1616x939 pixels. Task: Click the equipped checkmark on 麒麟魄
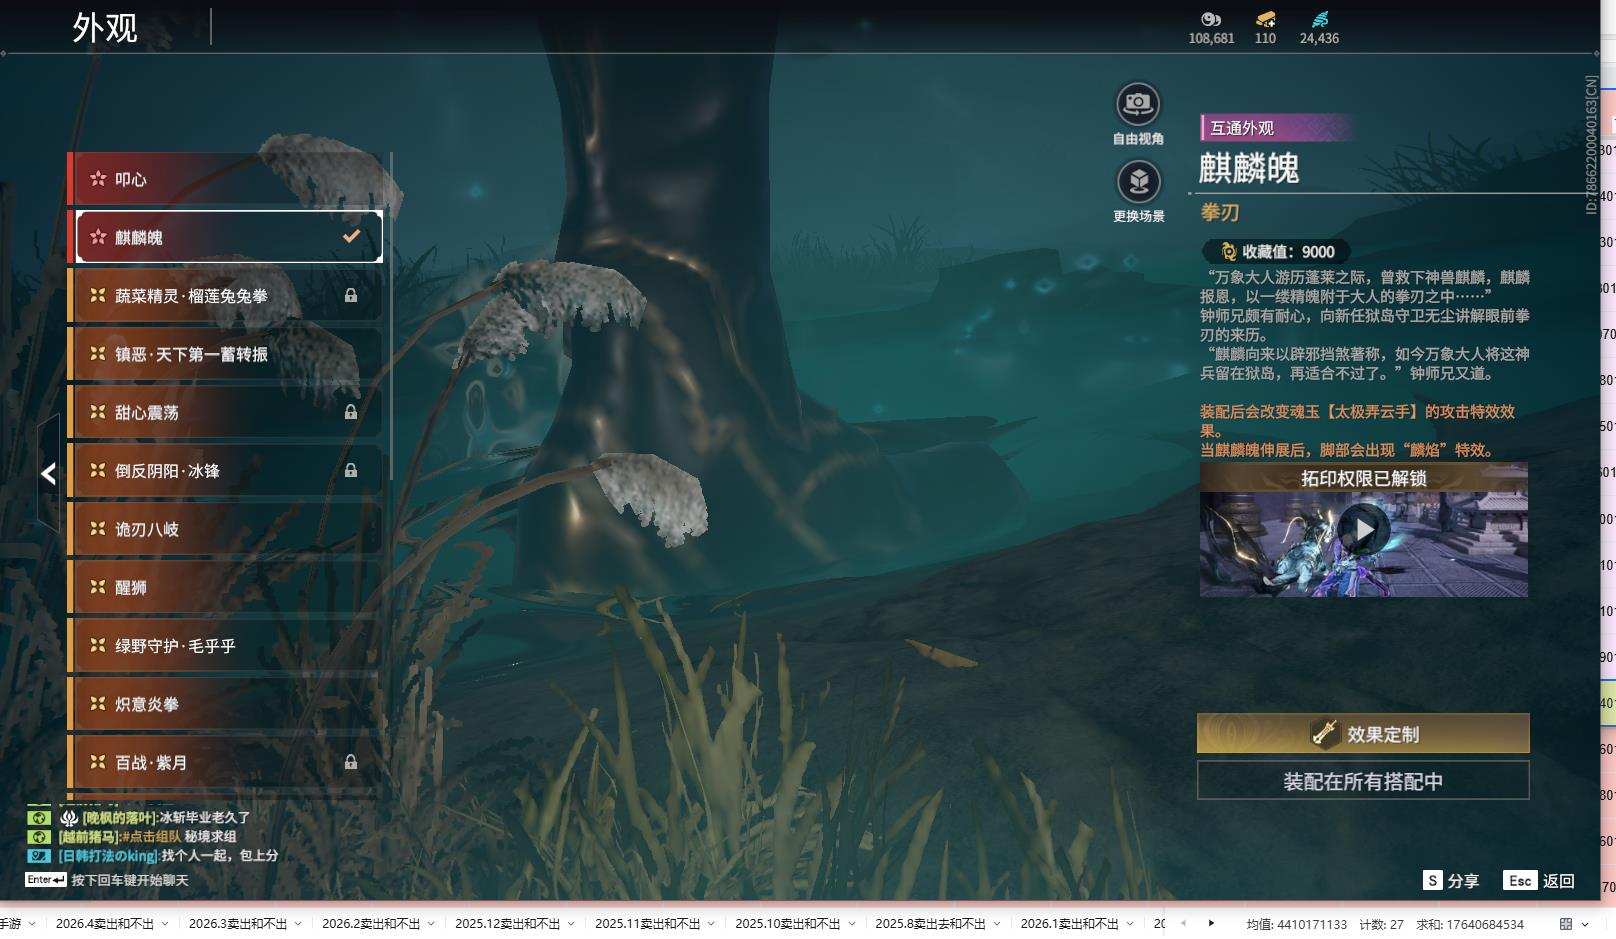point(351,237)
